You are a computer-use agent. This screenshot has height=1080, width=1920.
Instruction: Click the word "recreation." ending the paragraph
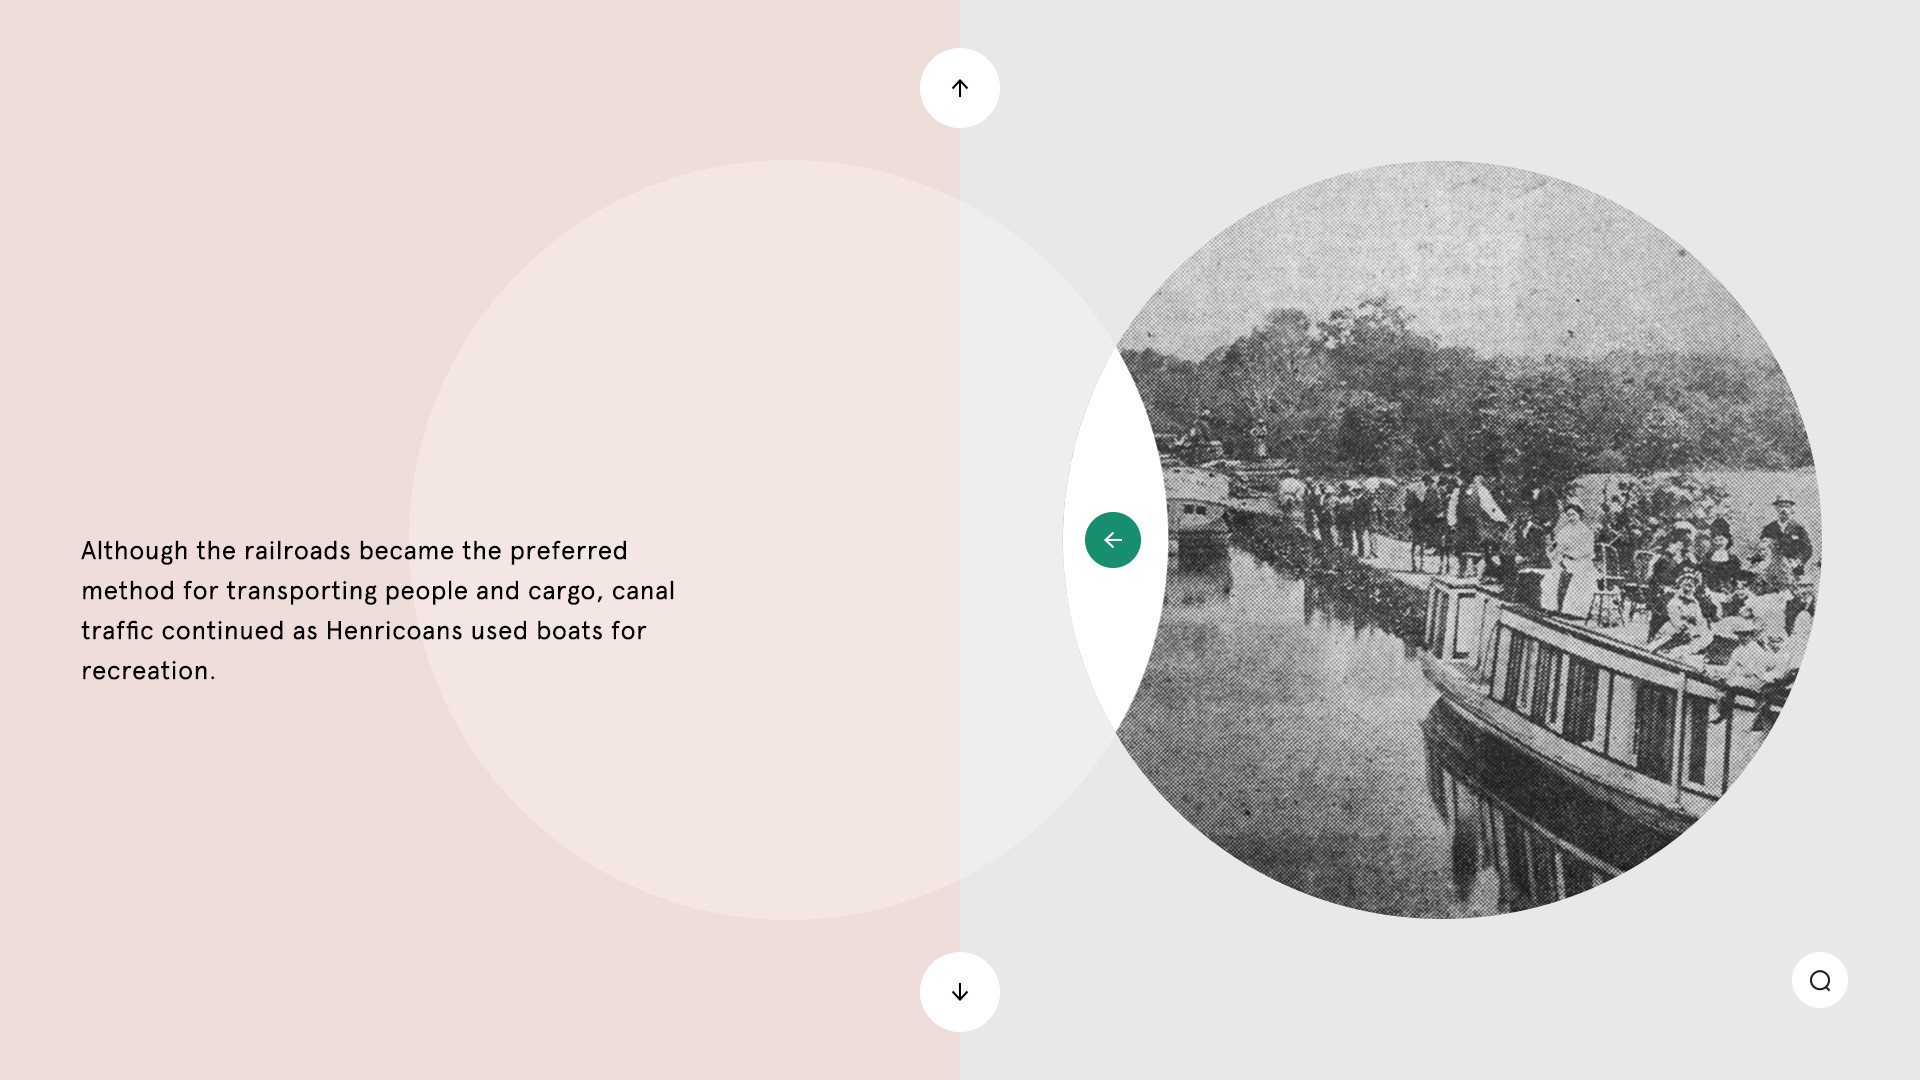(x=148, y=671)
